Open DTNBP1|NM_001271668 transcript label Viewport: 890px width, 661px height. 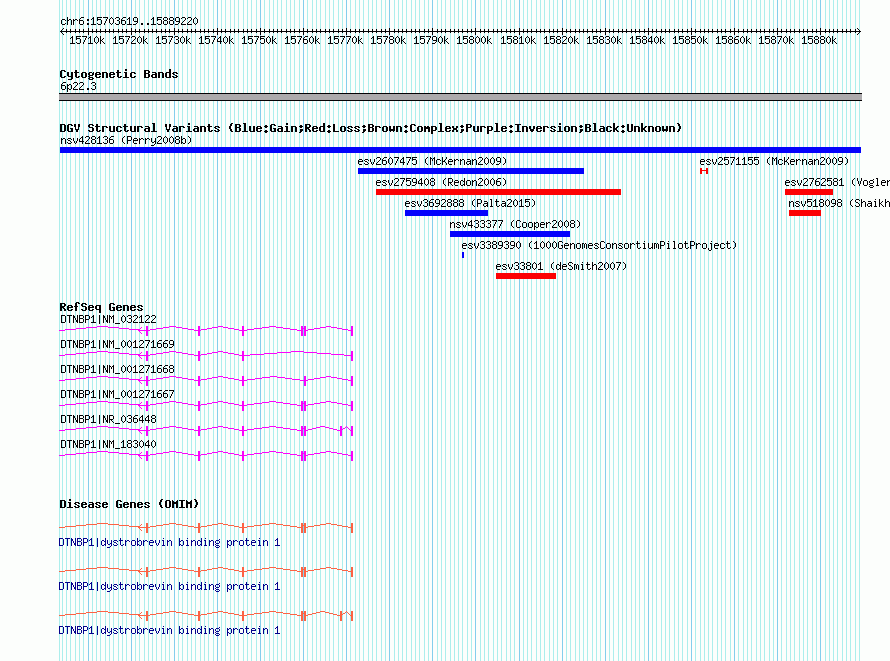click(117, 369)
